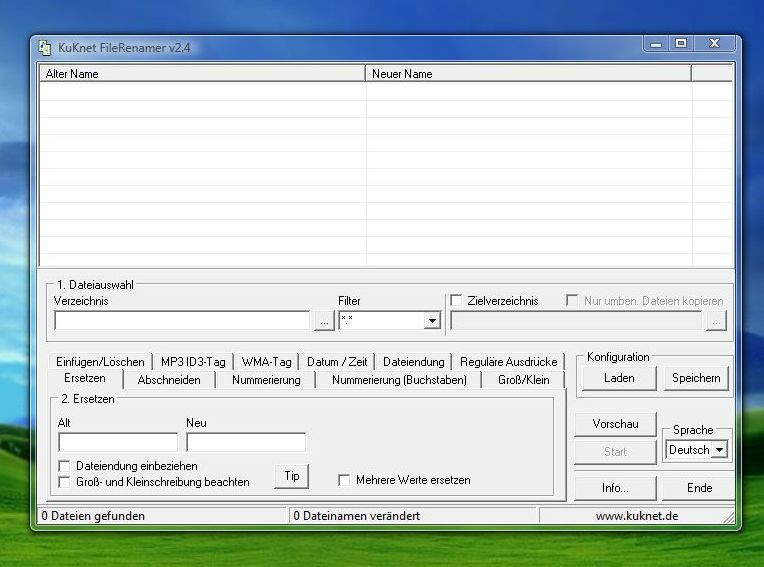Click the Alter Name column header
Screen dimensions: 764x567
point(202,74)
